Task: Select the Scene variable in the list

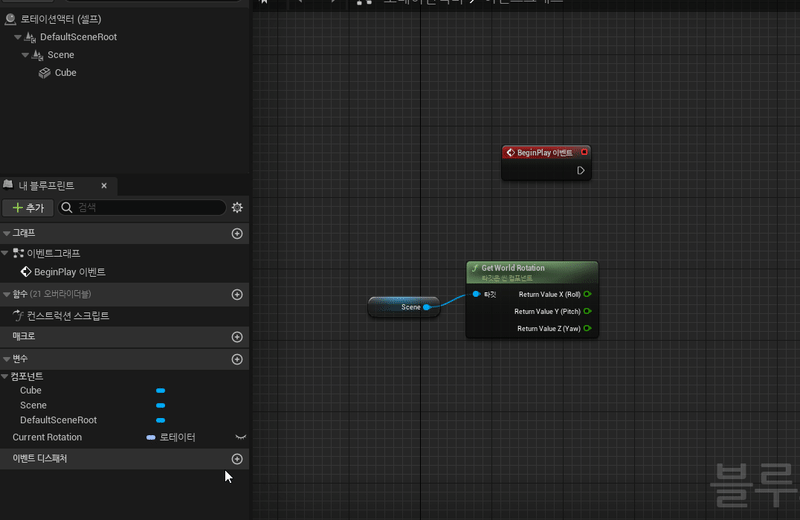Action: click(x=33, y=405)
